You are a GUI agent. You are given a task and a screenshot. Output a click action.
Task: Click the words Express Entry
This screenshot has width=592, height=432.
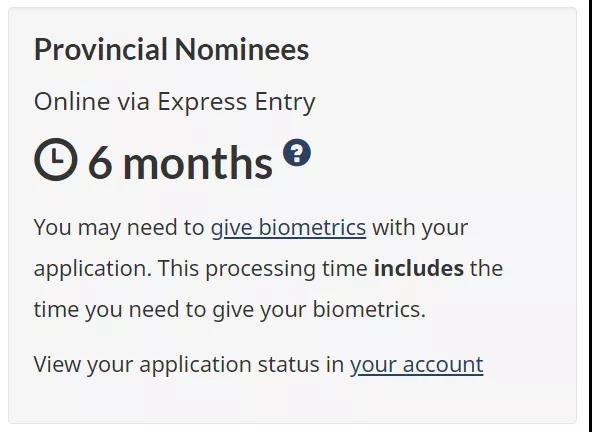236,102
